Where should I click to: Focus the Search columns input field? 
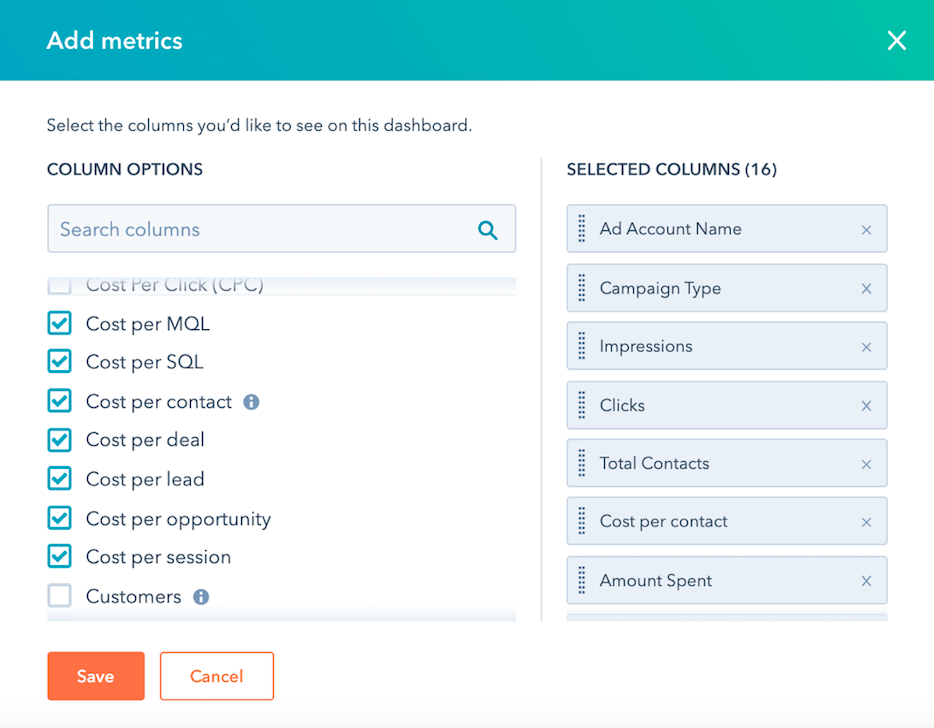(x=260, y=230)
